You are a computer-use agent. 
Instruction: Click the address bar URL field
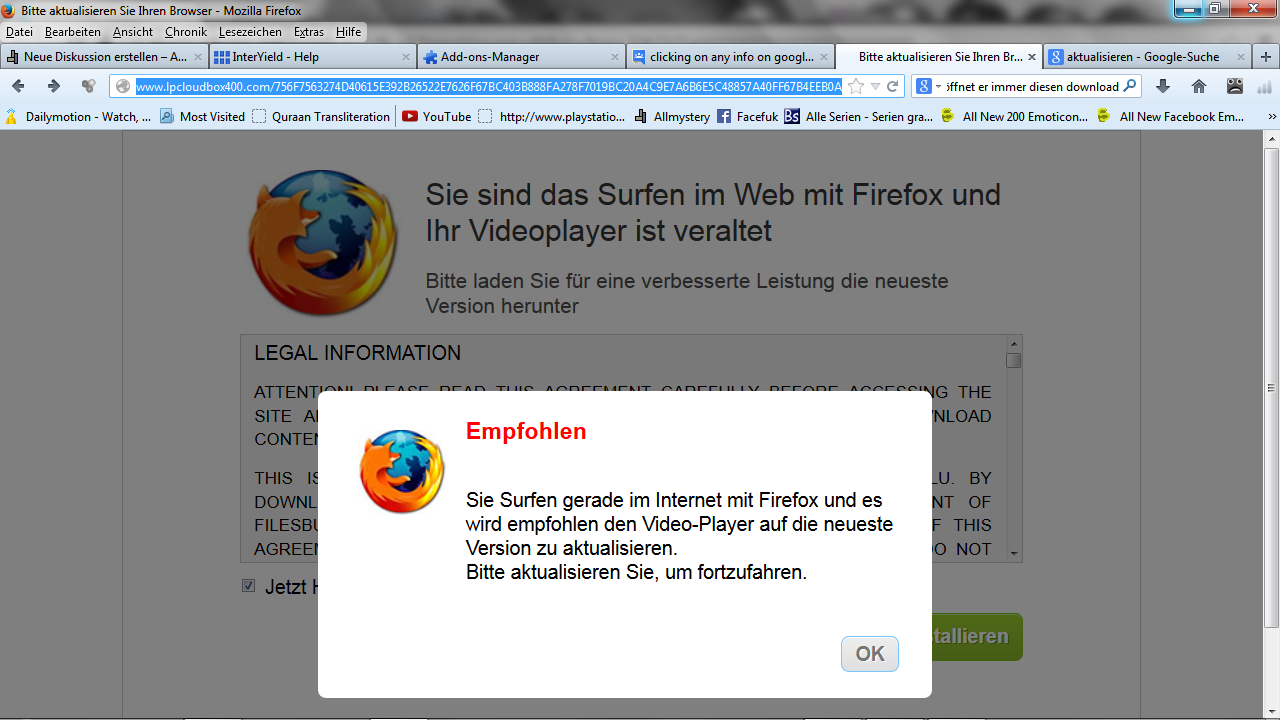point(490,86)
